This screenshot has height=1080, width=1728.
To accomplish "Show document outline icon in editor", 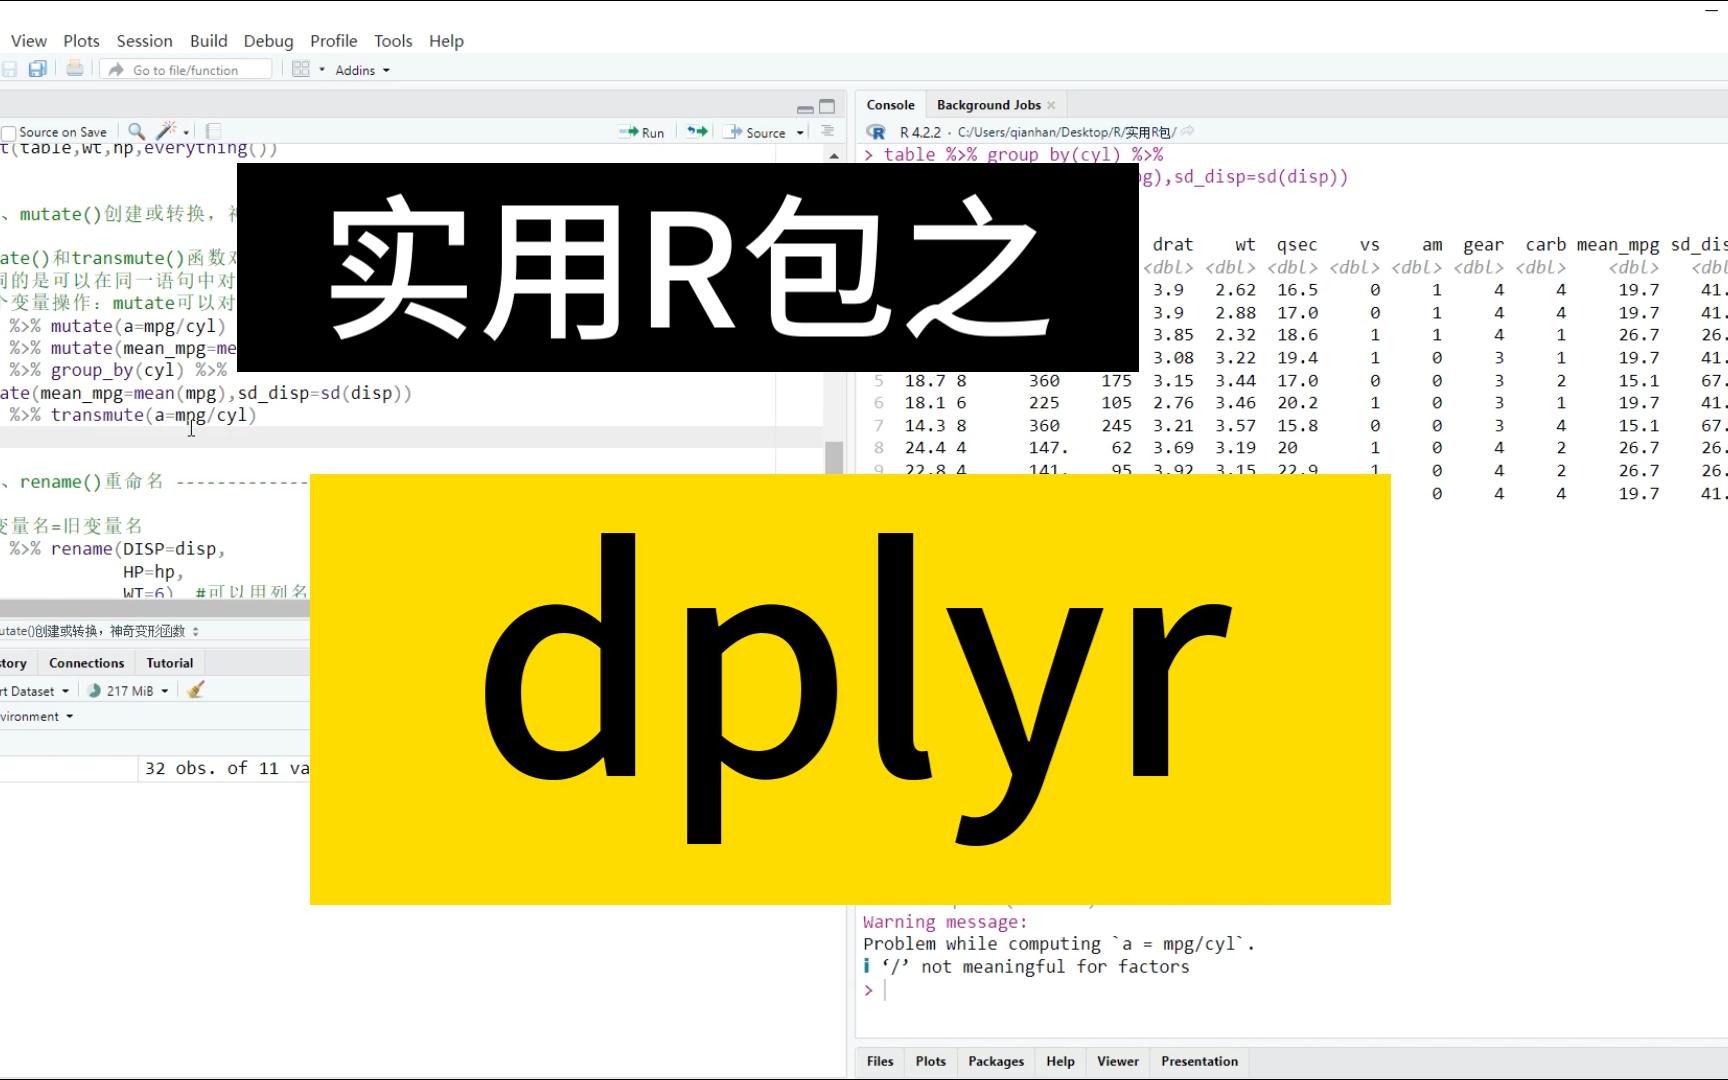I will (827, 131).
